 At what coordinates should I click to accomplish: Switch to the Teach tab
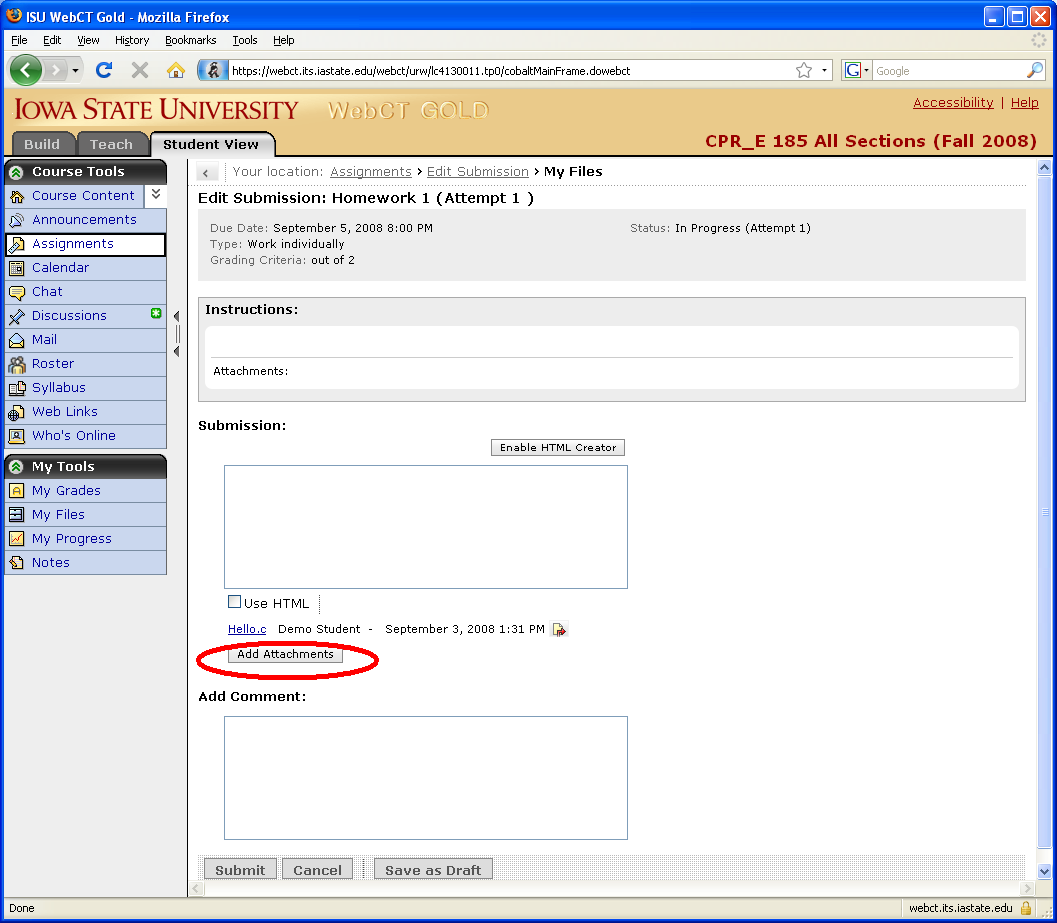(x=111, y=144)
